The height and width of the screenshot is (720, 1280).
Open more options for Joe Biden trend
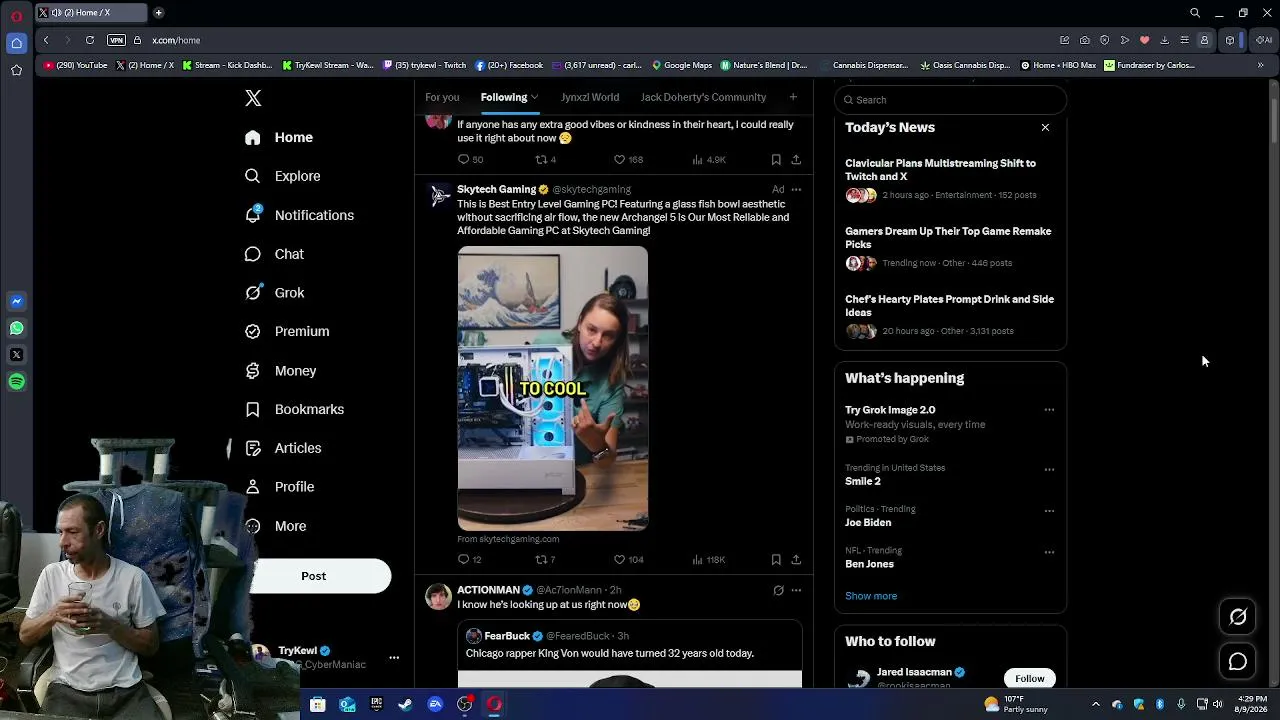(x=1049, y=511)
